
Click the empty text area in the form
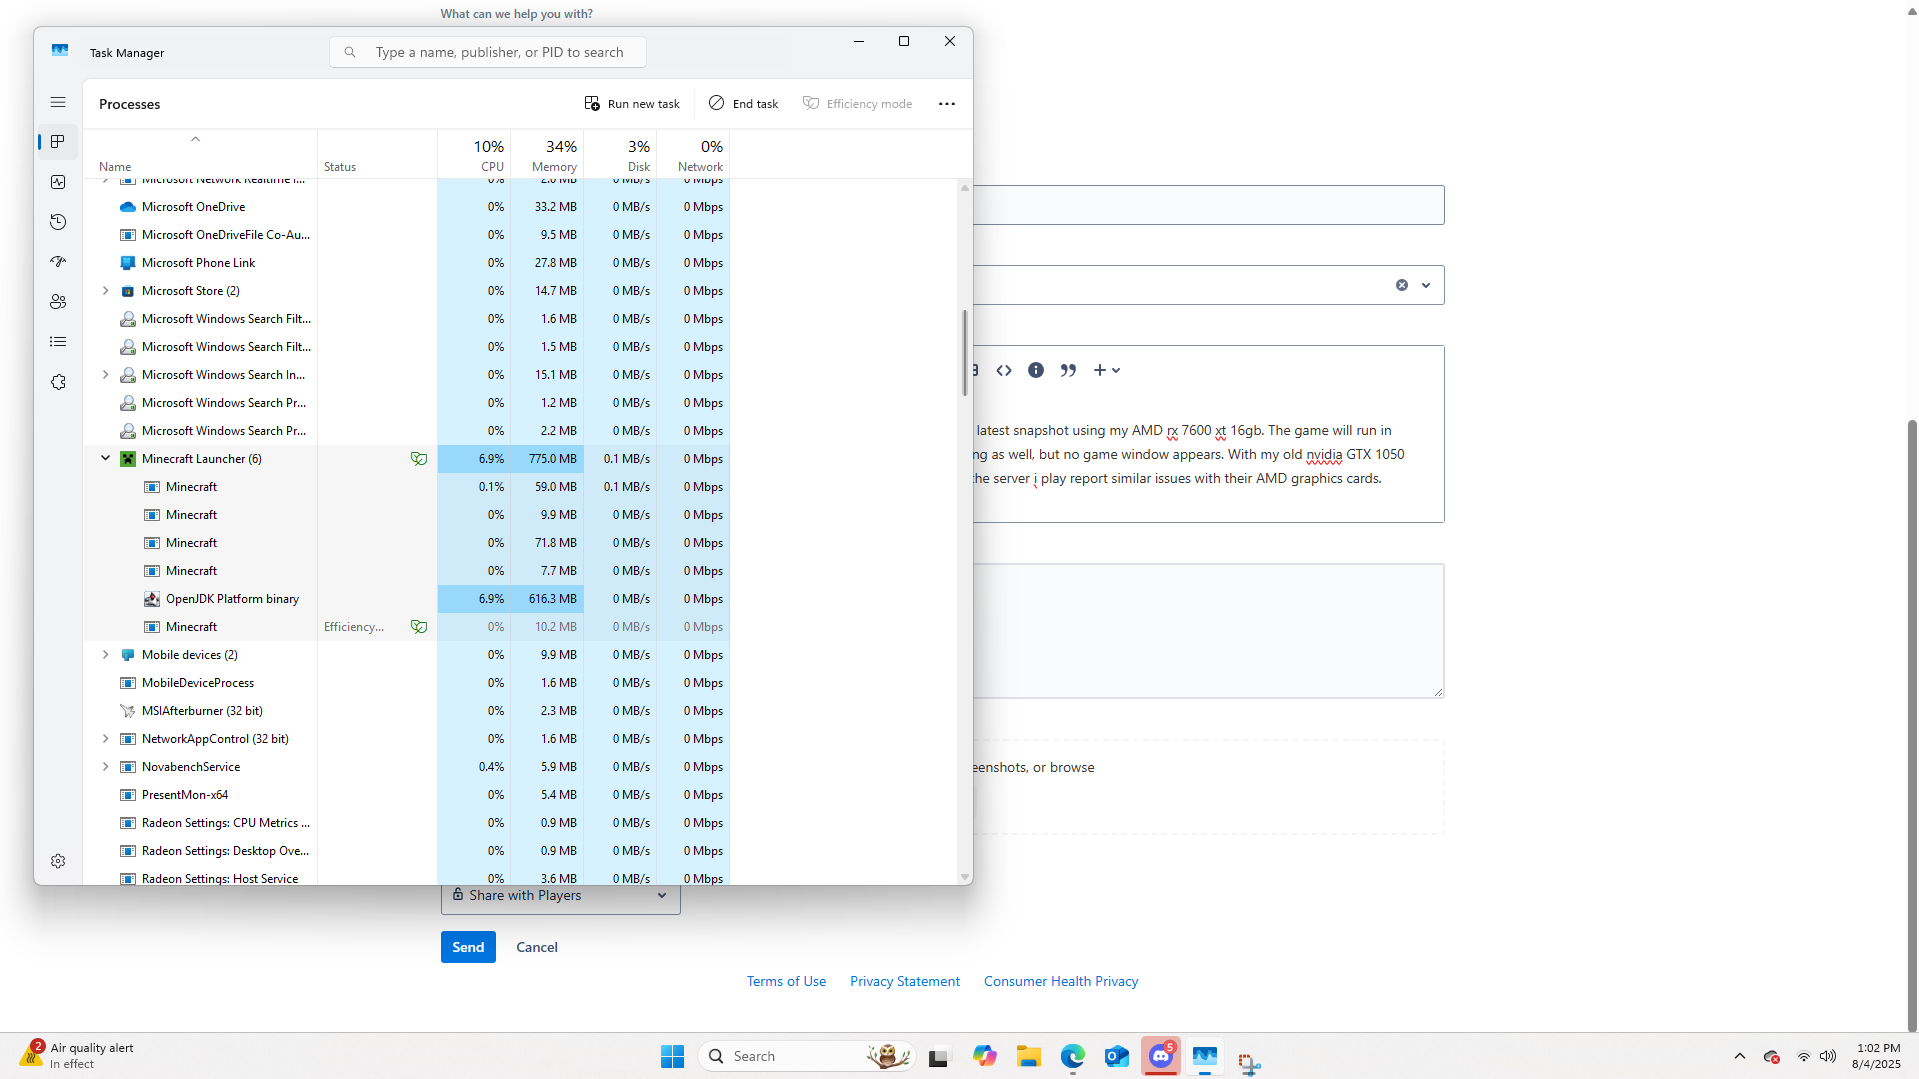[1208, 631]
